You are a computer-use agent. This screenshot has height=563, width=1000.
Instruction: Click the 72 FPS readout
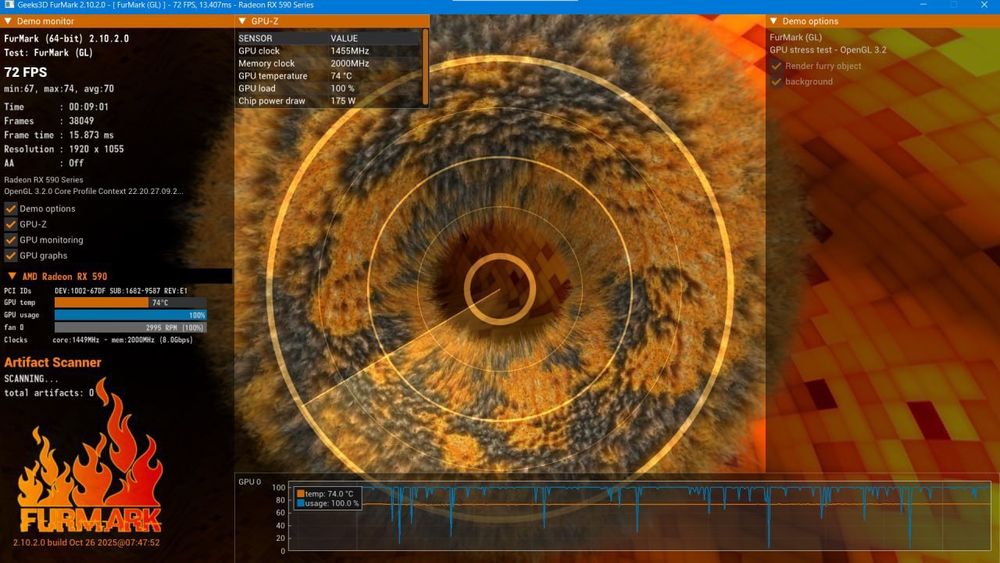(26, 72)
